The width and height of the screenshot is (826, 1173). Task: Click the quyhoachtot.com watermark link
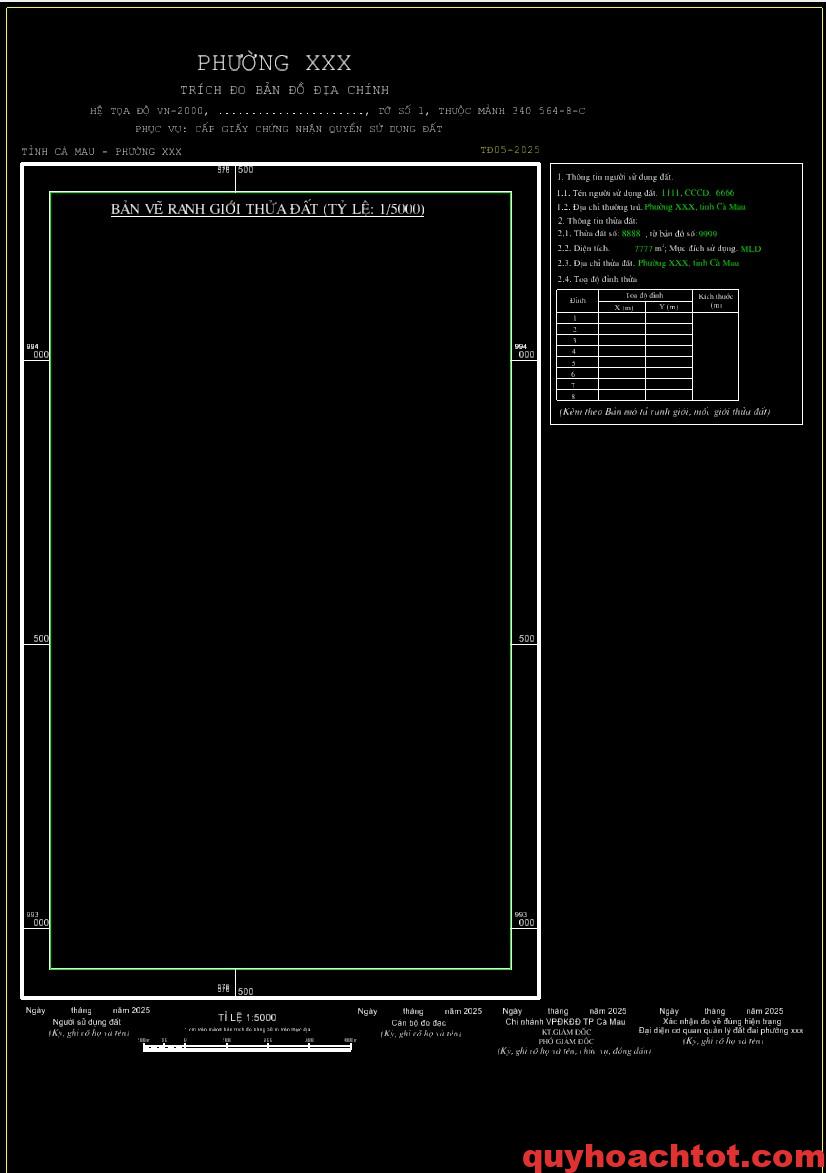[672, 1157]
